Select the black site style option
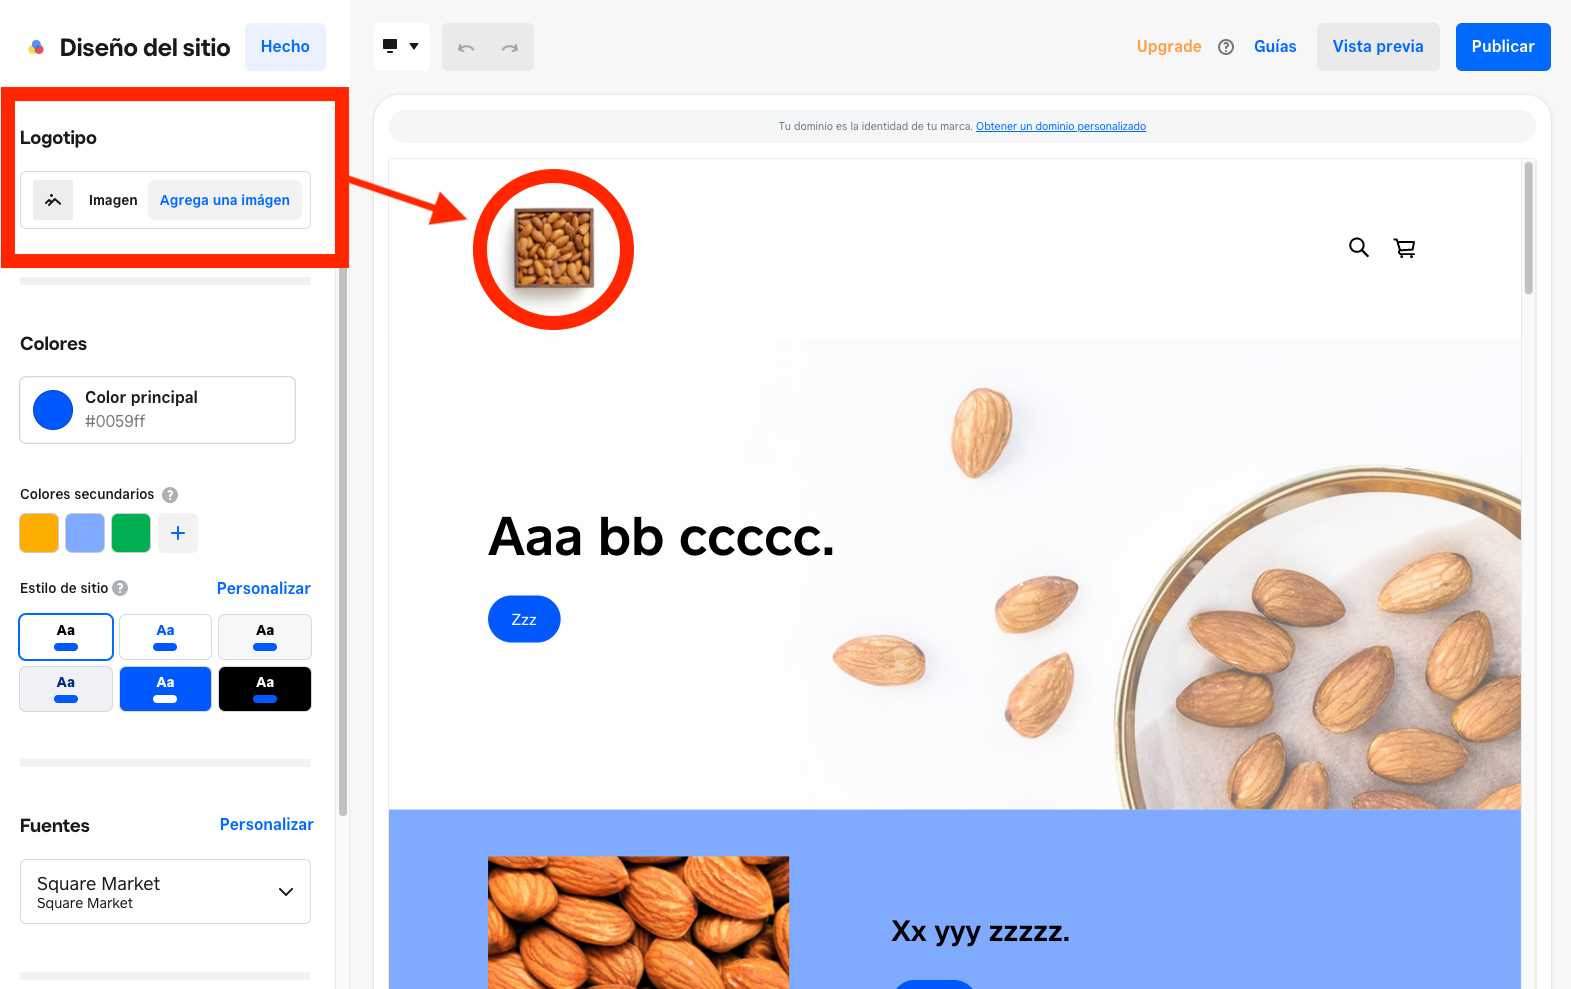This screenshot has height=989, width=1571. (265, 689)
